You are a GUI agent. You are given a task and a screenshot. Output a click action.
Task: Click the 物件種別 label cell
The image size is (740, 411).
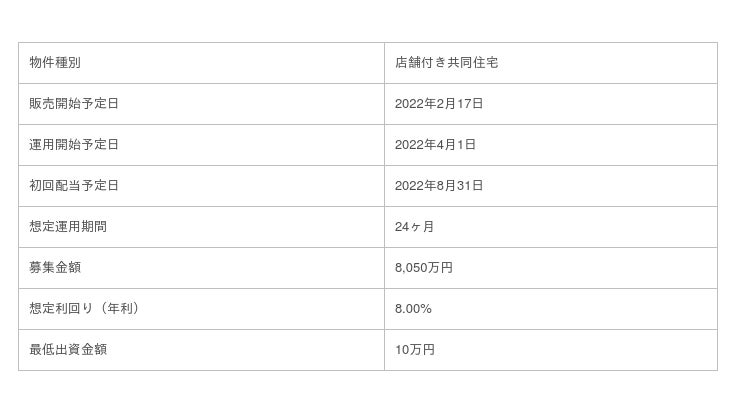(55, 63)
